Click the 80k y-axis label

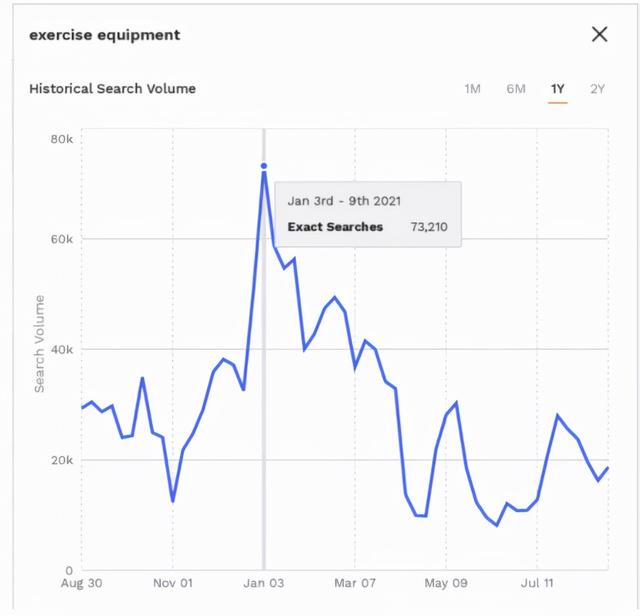pyautogui.click(x=62, y=139)
